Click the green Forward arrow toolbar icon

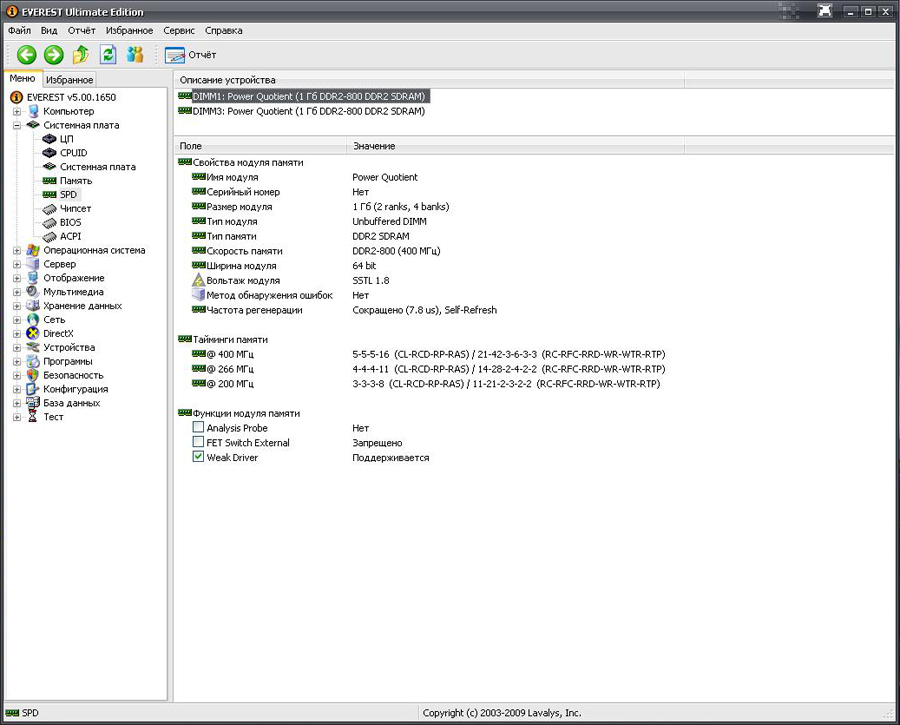click(54, 55)
